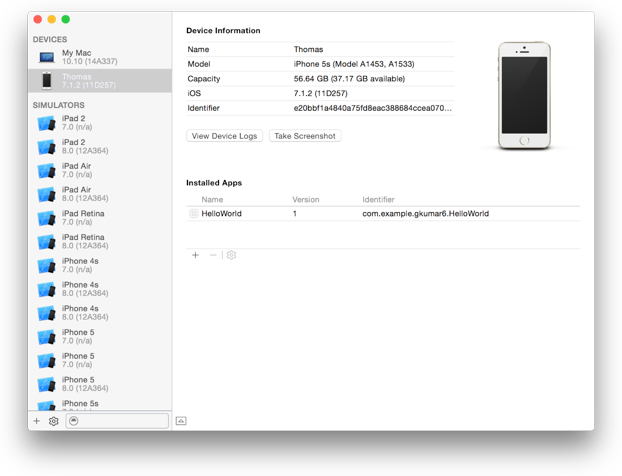Click the Name column header
Viewport: 622px width, 476px height.
[x=212, y=200]
